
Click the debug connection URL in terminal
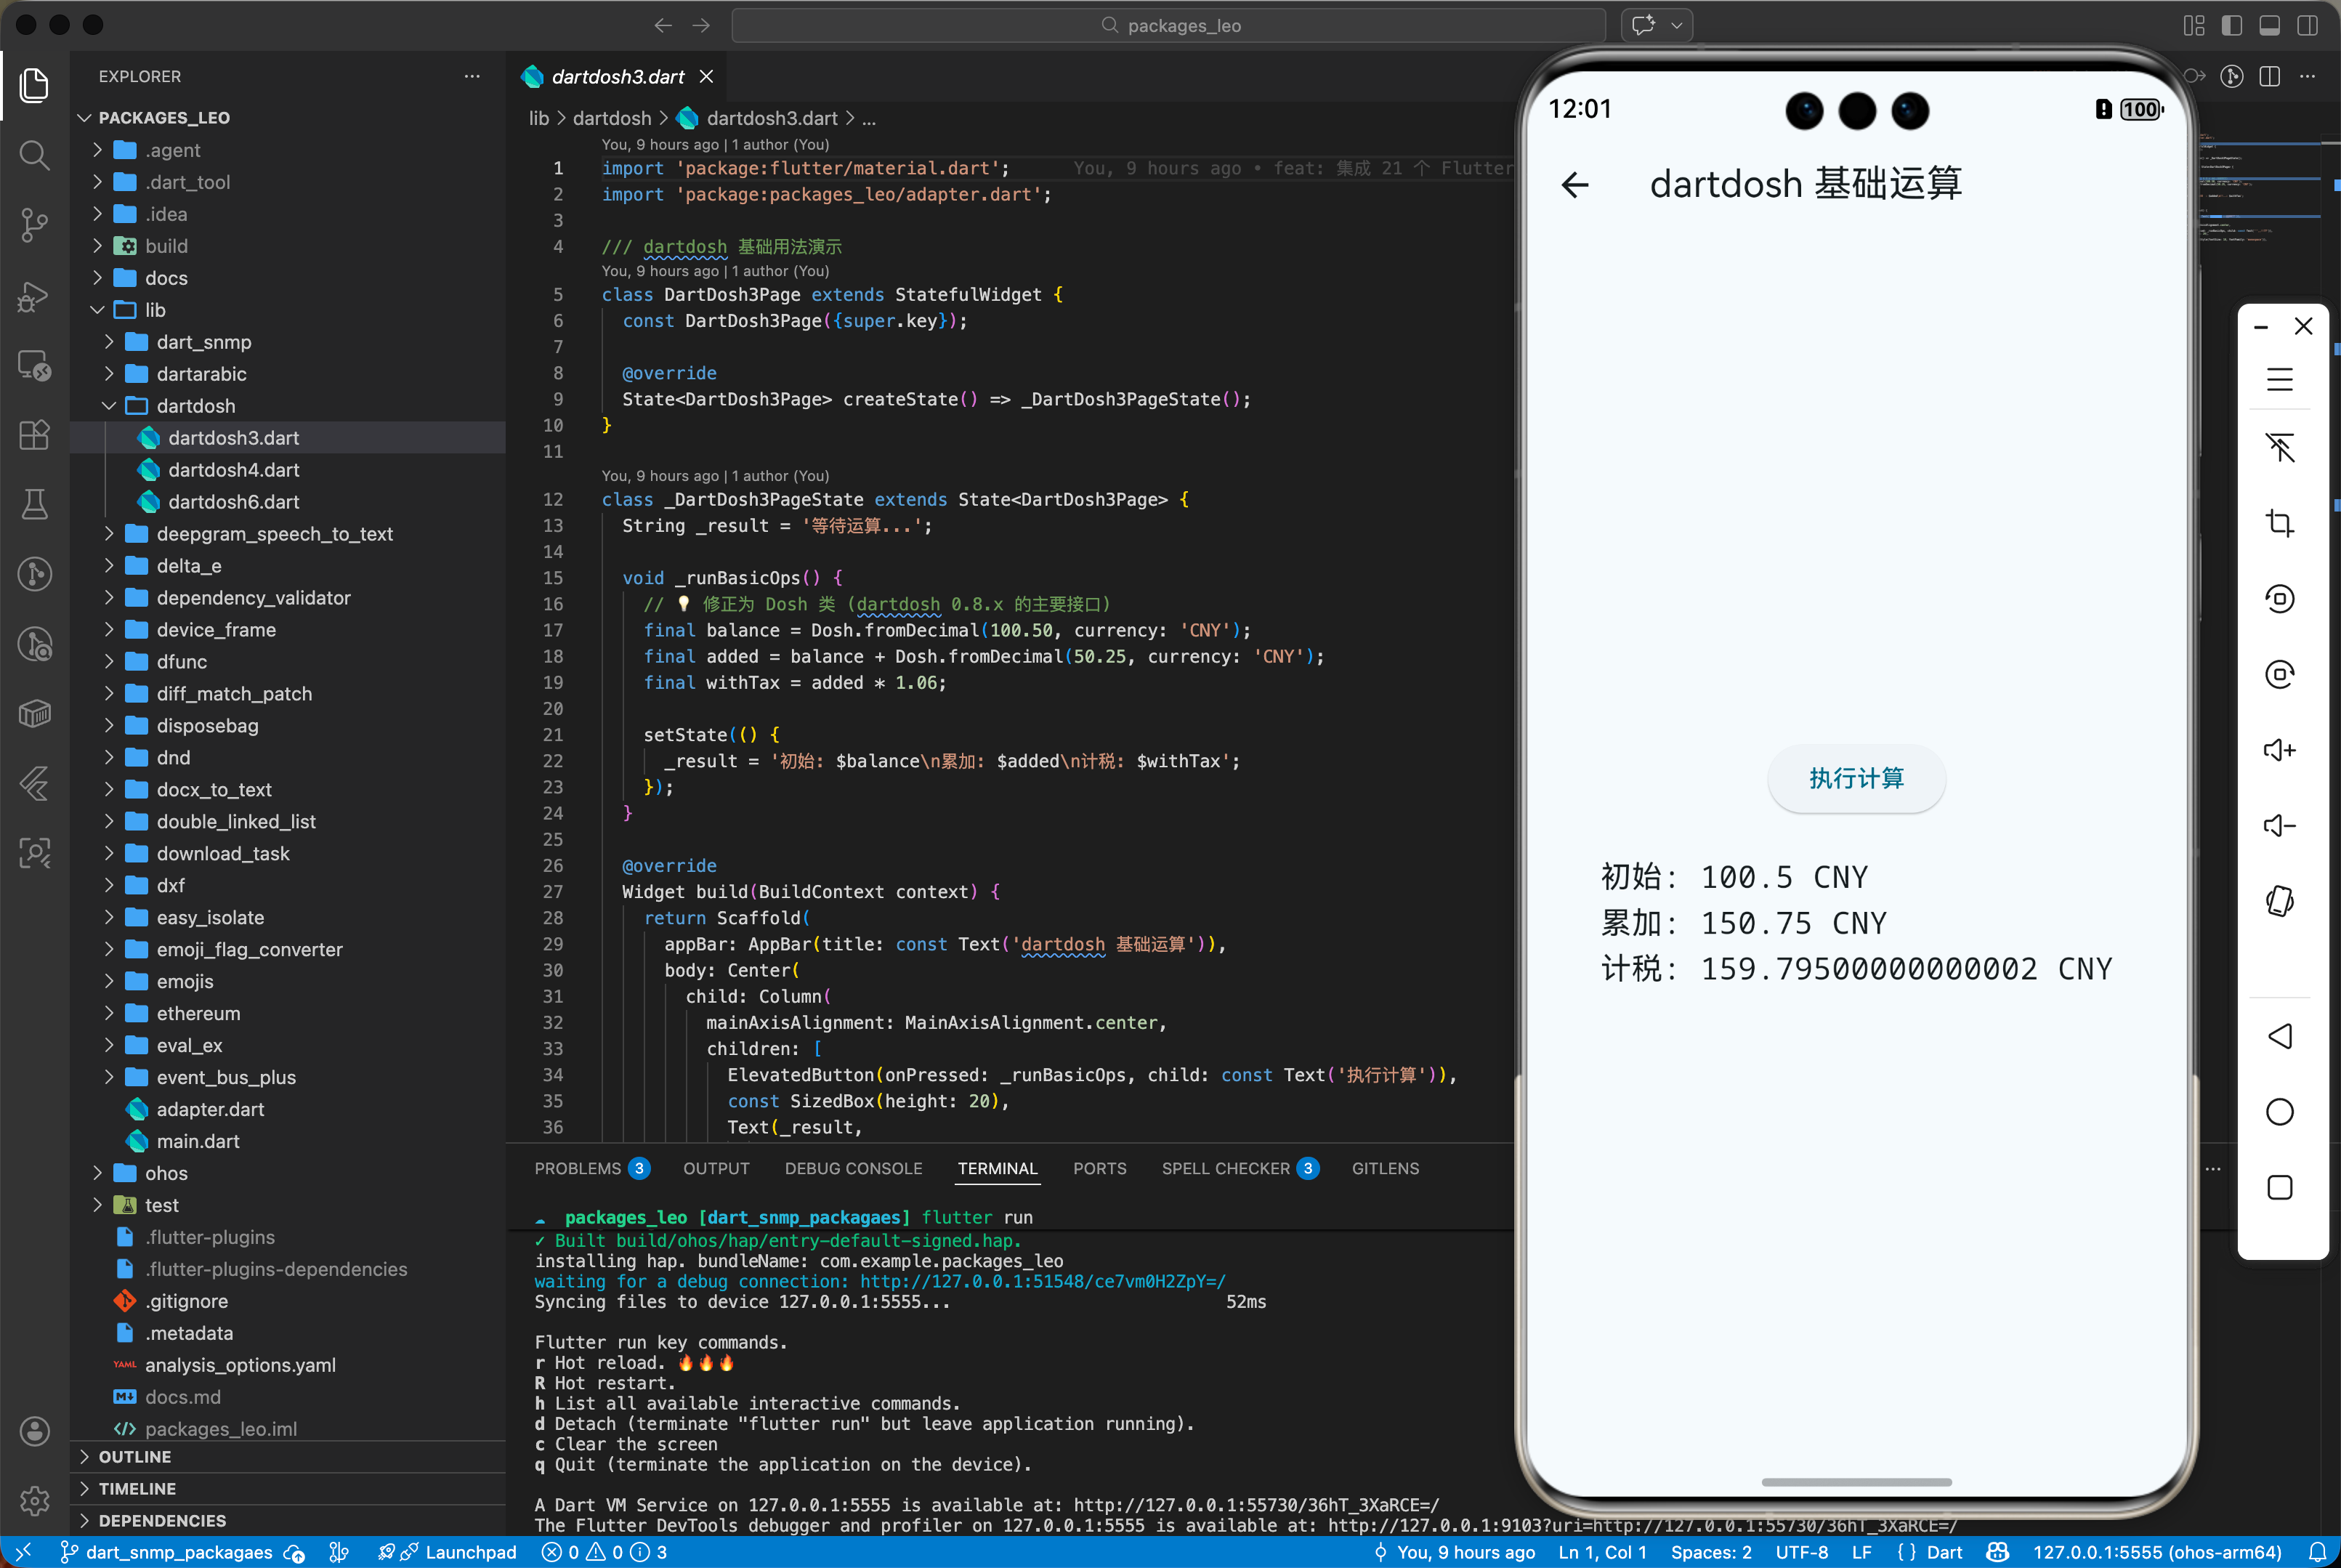[x=1042, y=1281]
